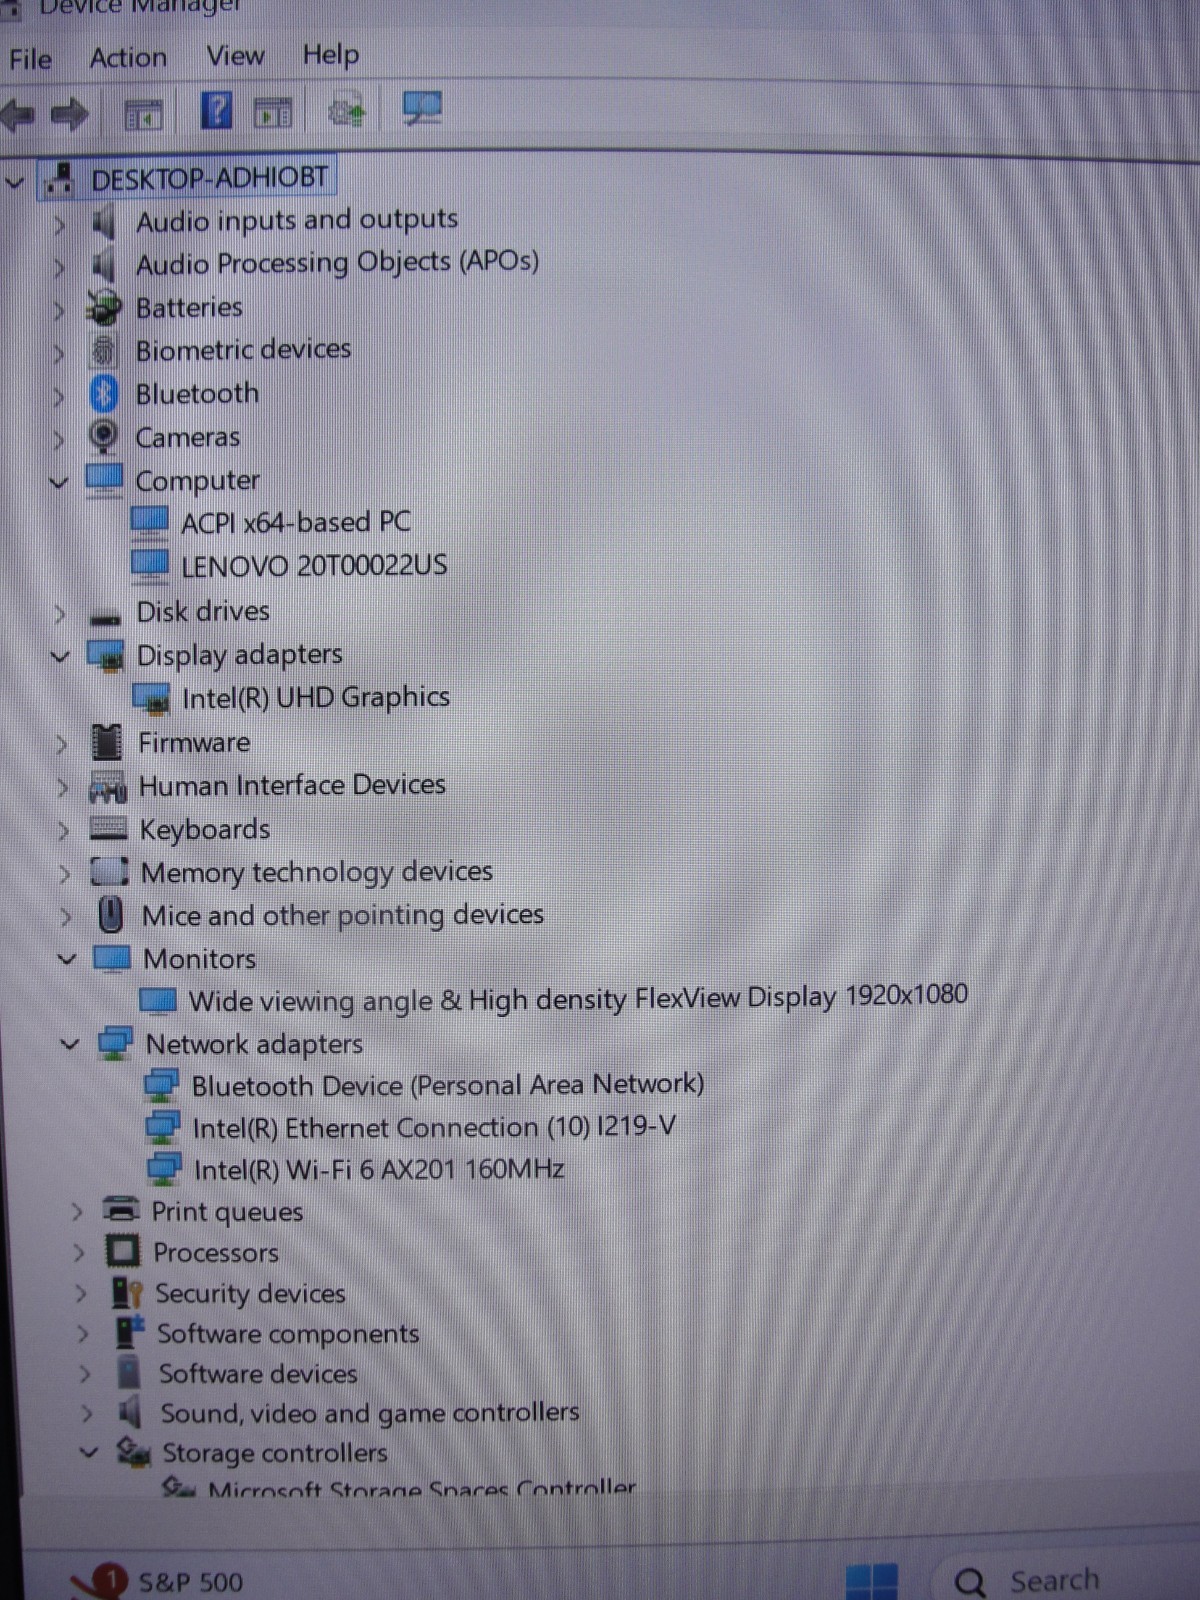Collapse the Monitors category
This screenshot has height=1600, width=1200.
pyautogui.click(x=67, y=959)
